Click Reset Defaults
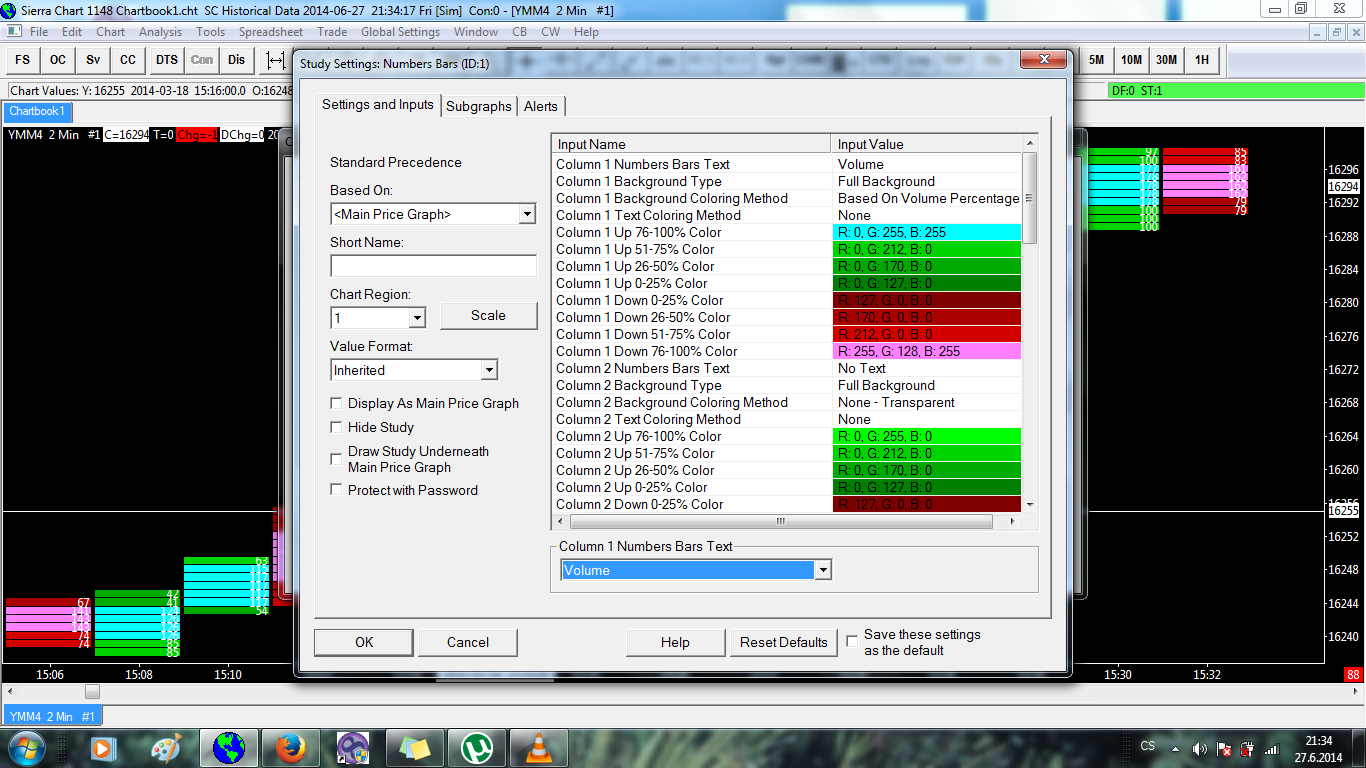Image resolution: width=1366 pixels, height=768 pixels. tap(784, 642)
